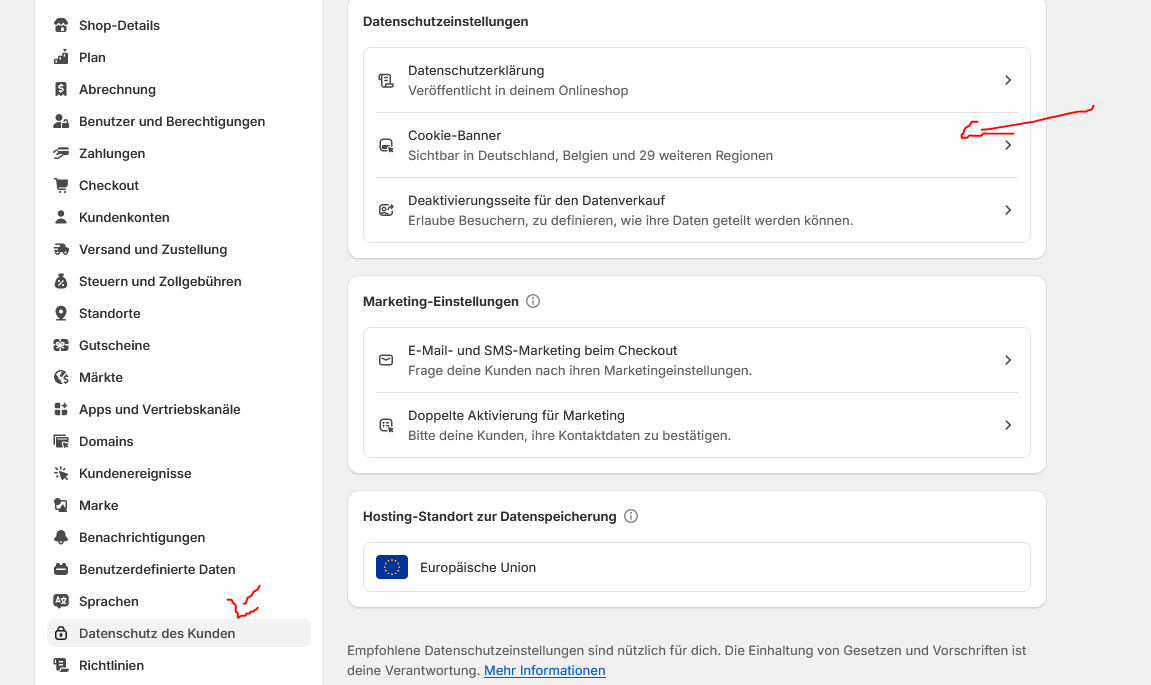Click the Shop-Details storefront icon

pos(61,25)
